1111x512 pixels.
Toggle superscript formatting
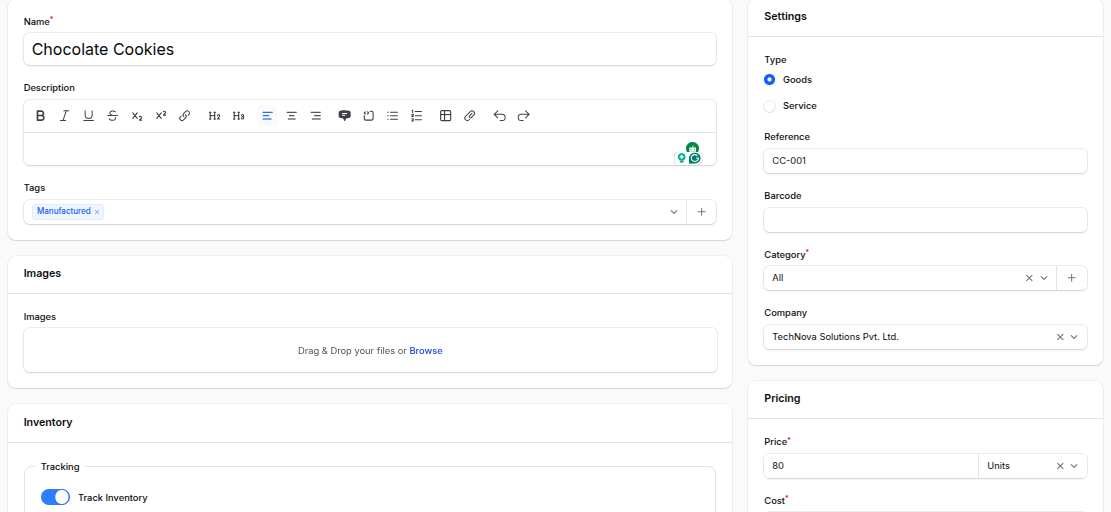pos(161,115)
